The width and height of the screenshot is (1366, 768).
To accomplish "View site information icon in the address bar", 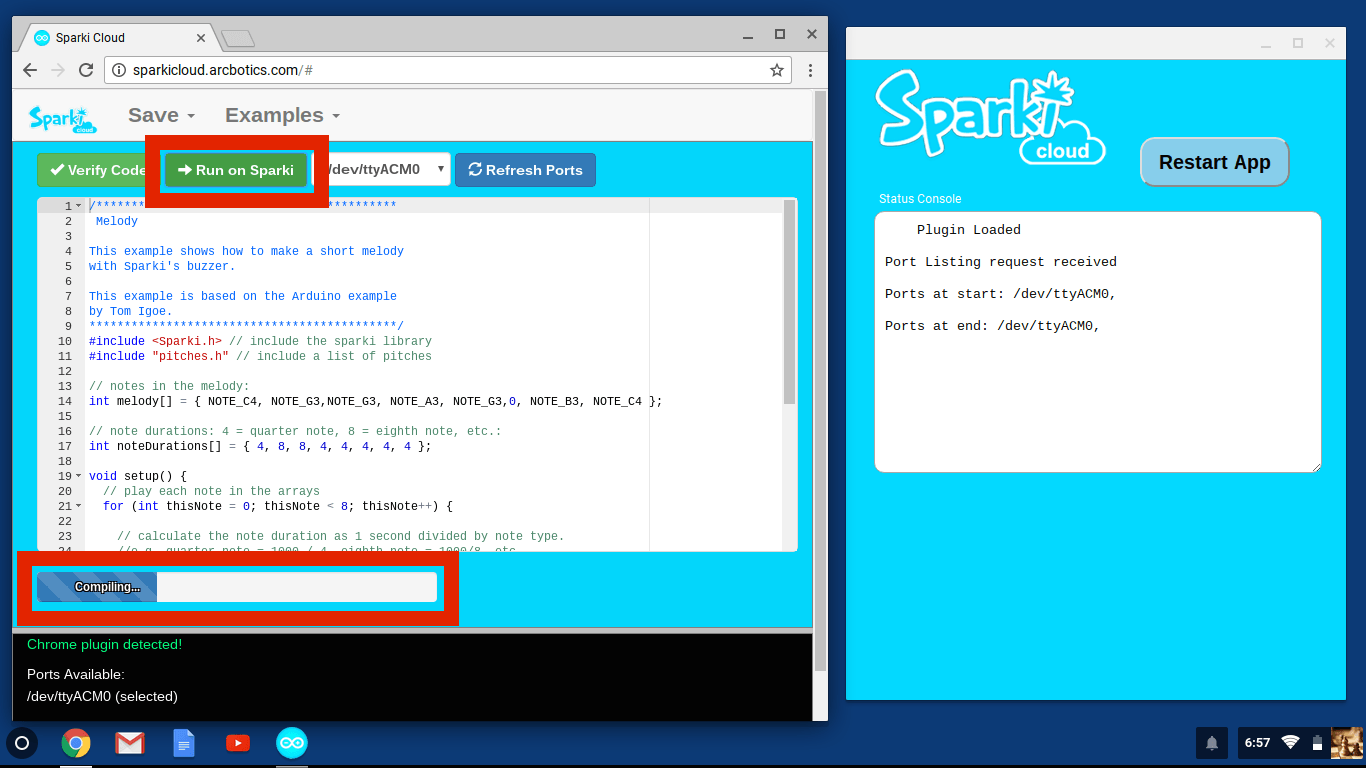I will pyautogui.click(x=119, y=70).
